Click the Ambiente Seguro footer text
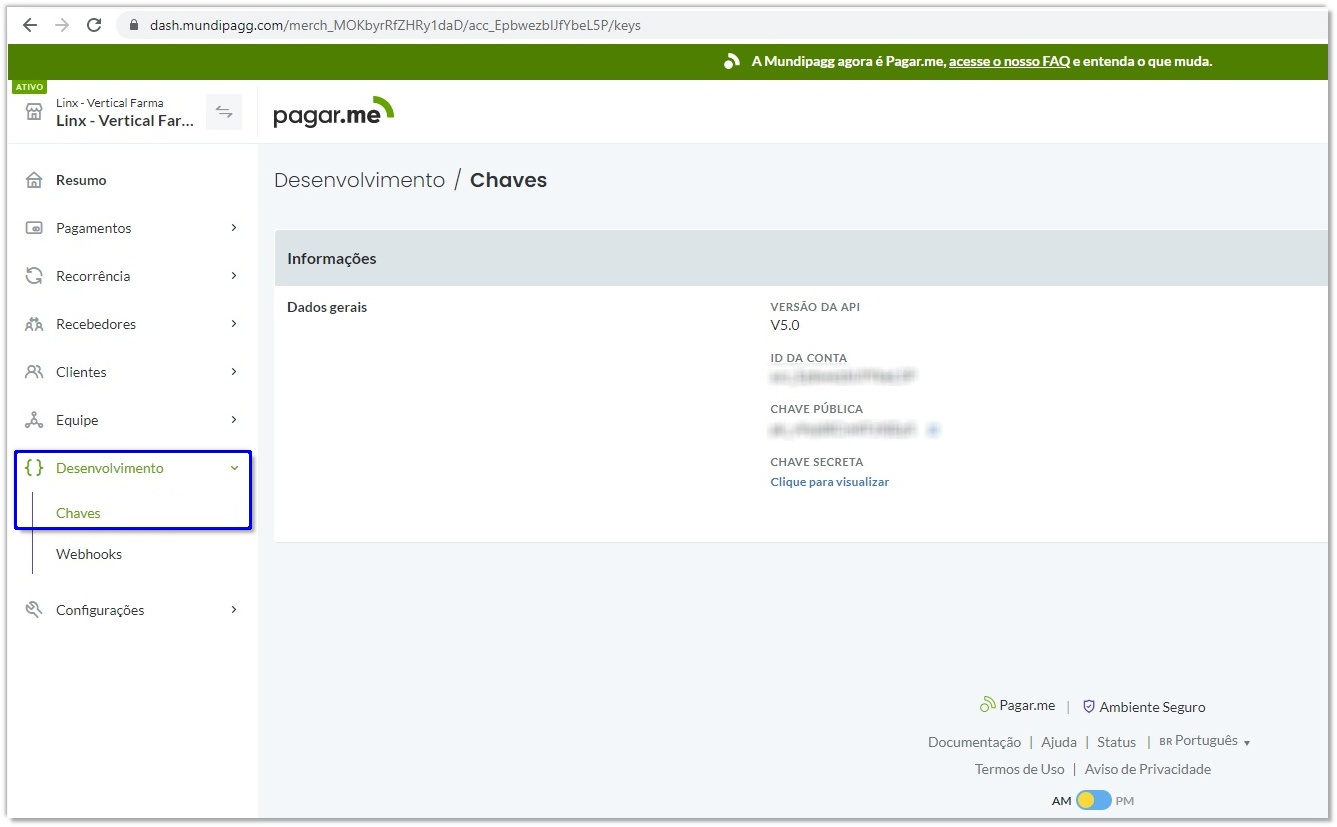The image size is (1337, 827). click(1152, 707)
